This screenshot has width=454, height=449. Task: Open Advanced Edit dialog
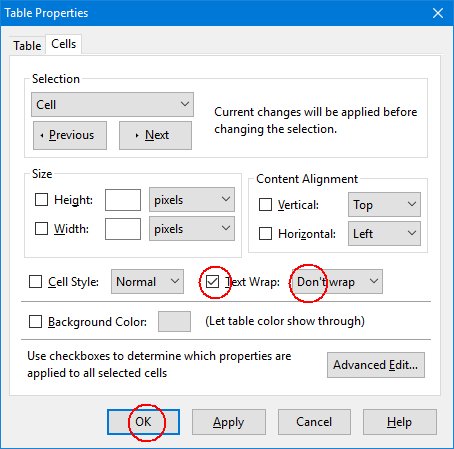pyautogui.click(x=376, y=365)
